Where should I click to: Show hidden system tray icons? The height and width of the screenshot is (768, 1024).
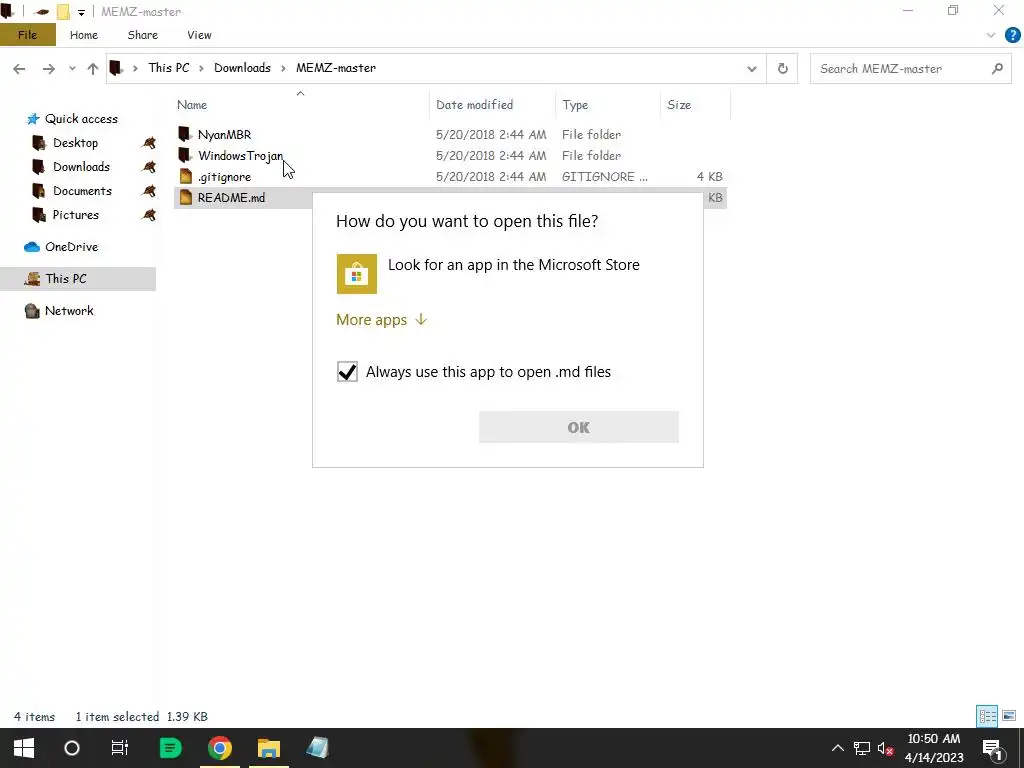click(837, 748)
